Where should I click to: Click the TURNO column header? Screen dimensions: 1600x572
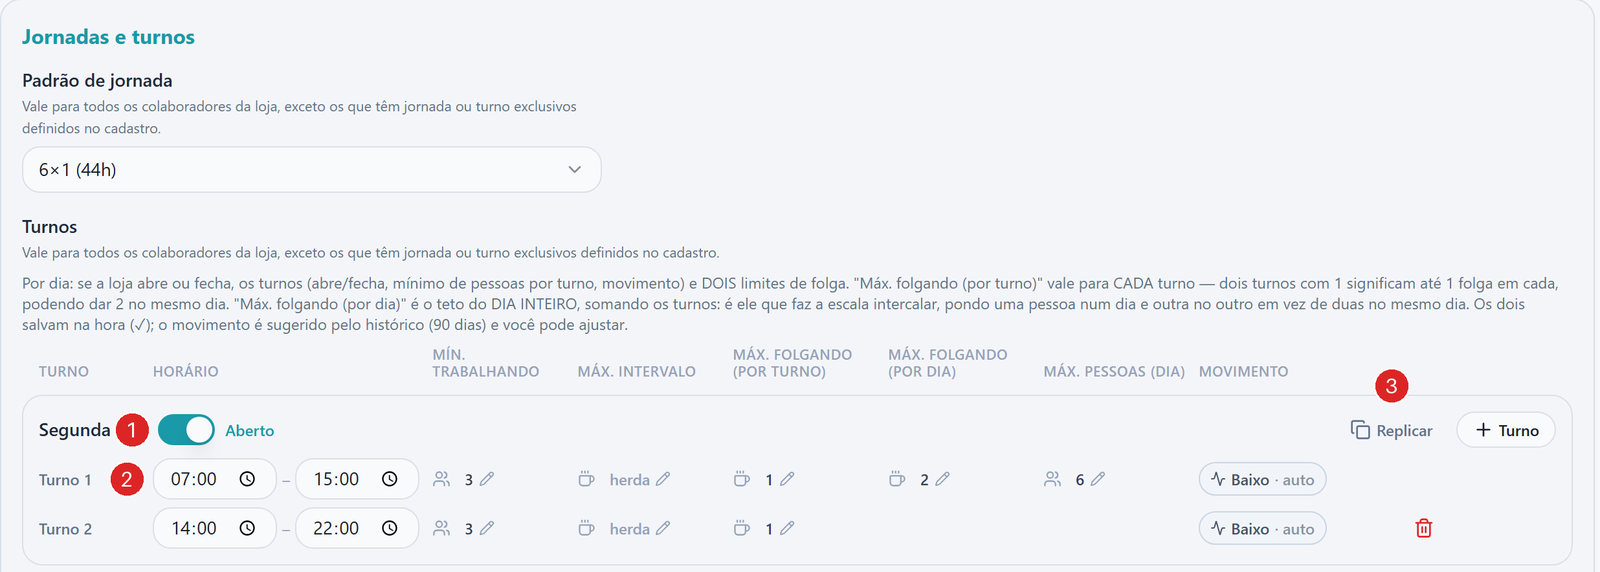tap(64, 372)
